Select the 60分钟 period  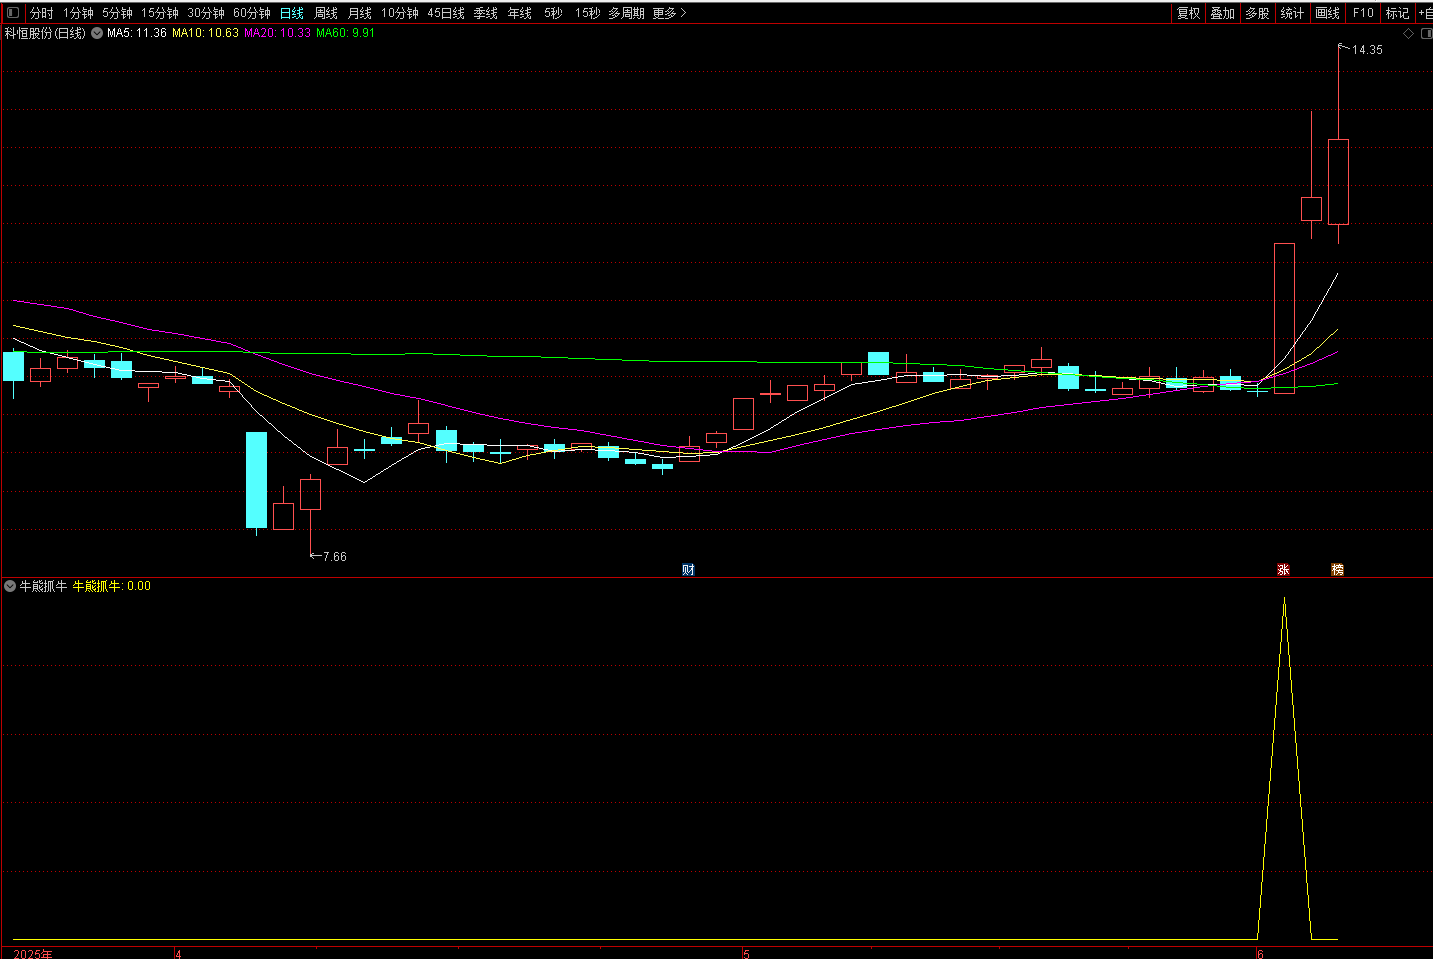tap(252, 13)
